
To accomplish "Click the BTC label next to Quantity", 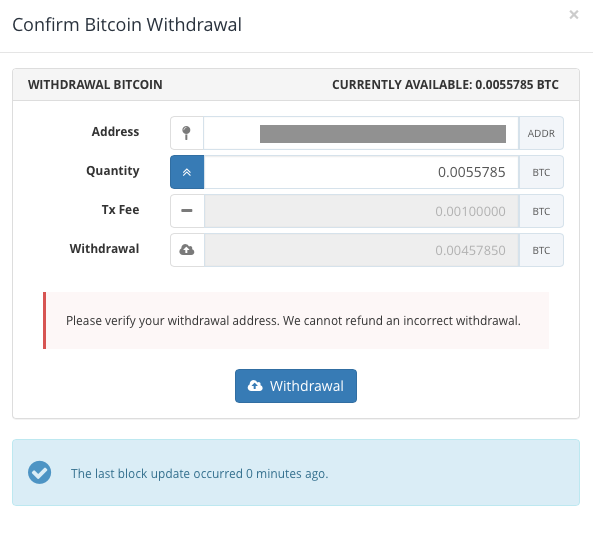I will pyautogui.click(x=541, y=172).
